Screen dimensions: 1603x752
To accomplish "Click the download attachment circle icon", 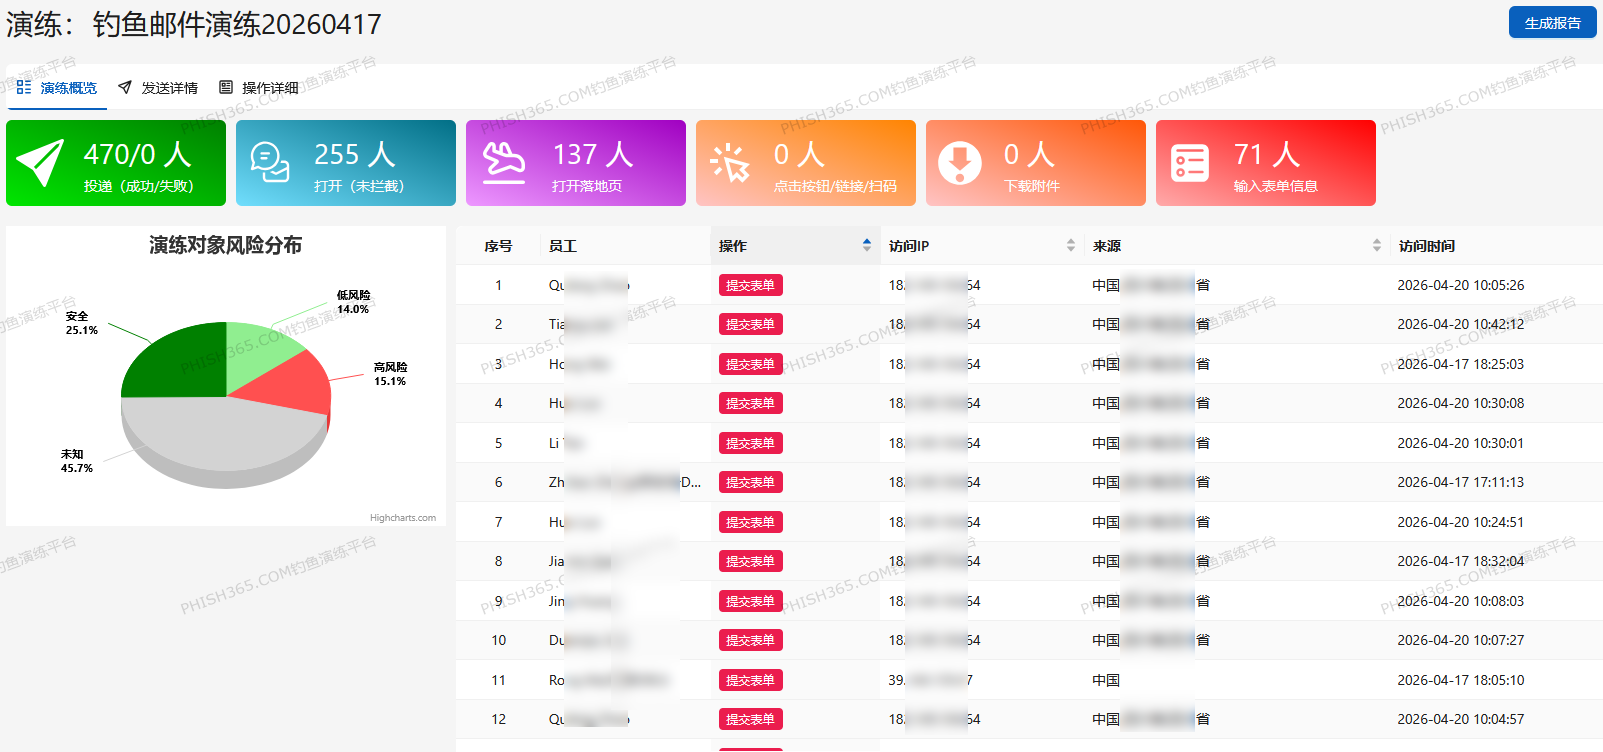I will 960,163.
